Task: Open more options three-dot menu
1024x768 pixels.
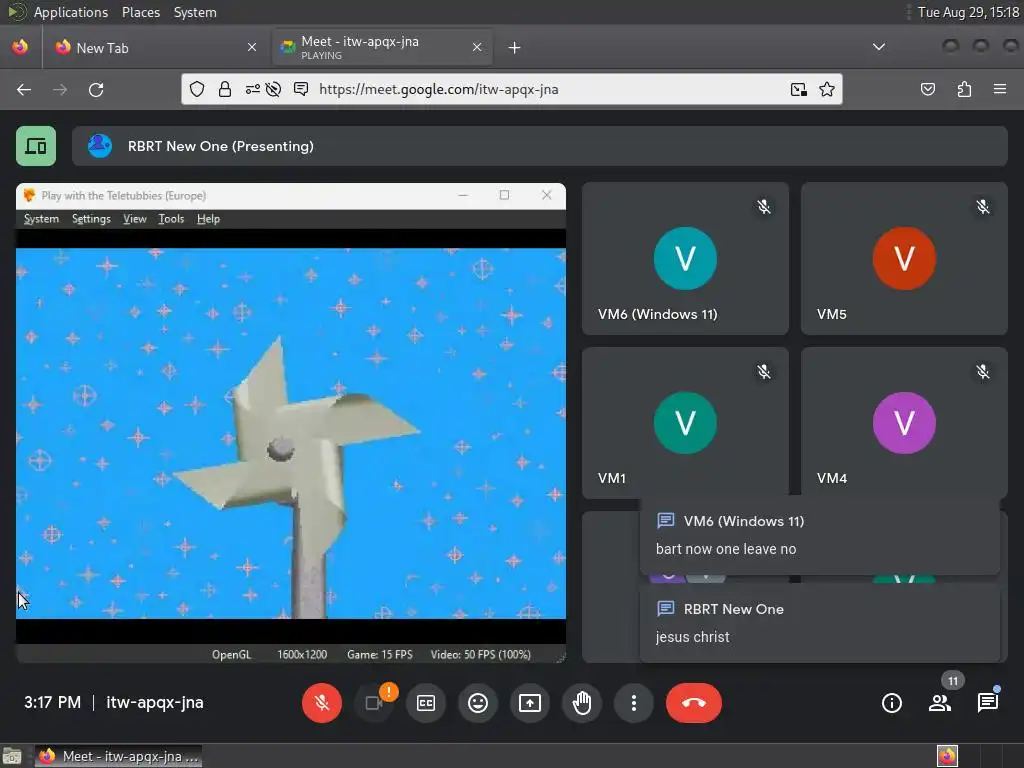Action: 633,703
